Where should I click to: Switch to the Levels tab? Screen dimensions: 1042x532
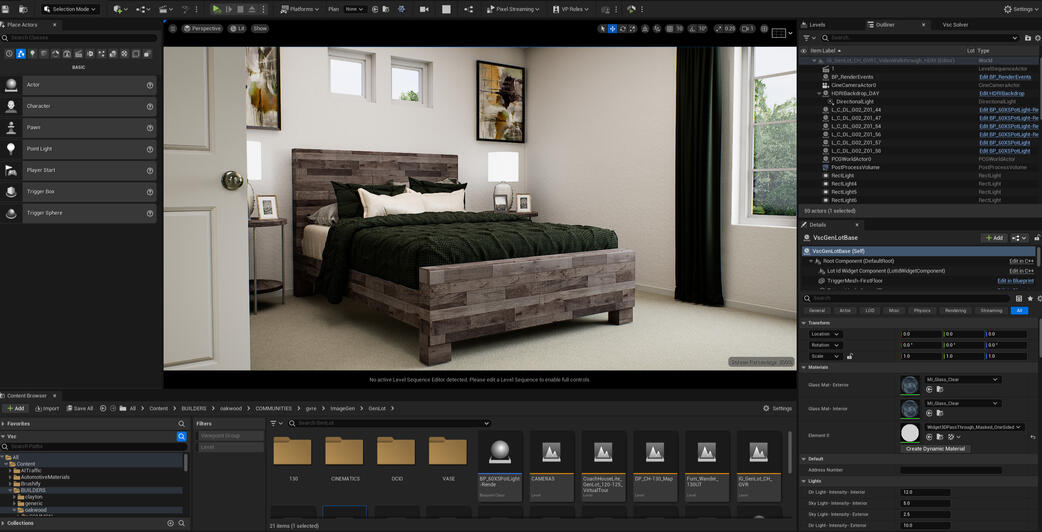(817, 24)
